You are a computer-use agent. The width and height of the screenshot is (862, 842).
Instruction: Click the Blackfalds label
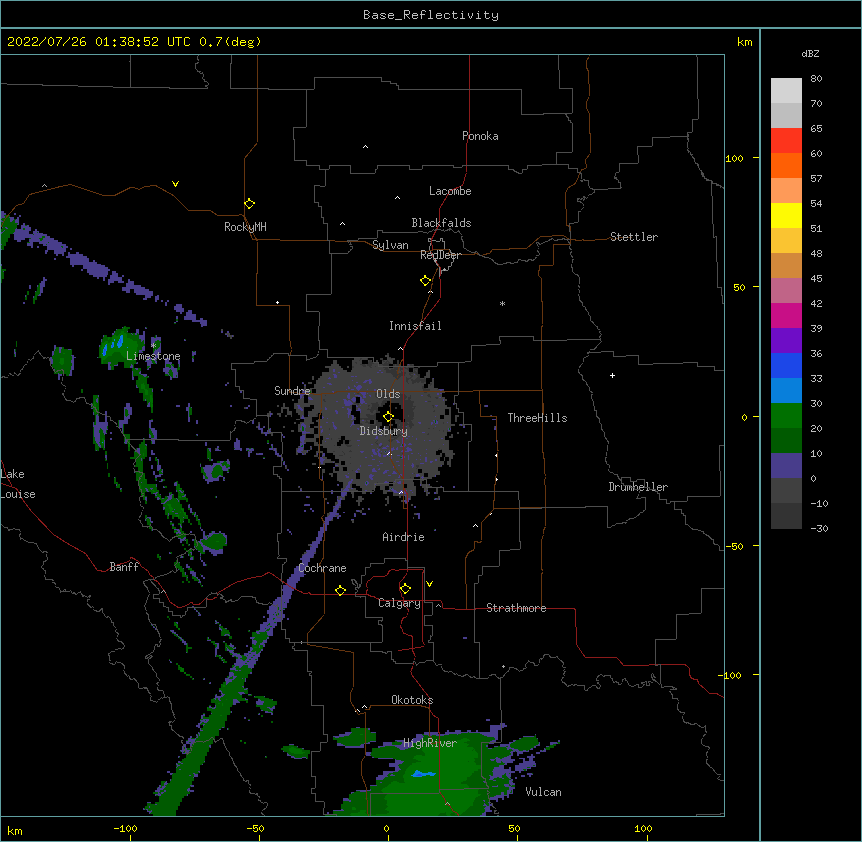tap(441, 223)
